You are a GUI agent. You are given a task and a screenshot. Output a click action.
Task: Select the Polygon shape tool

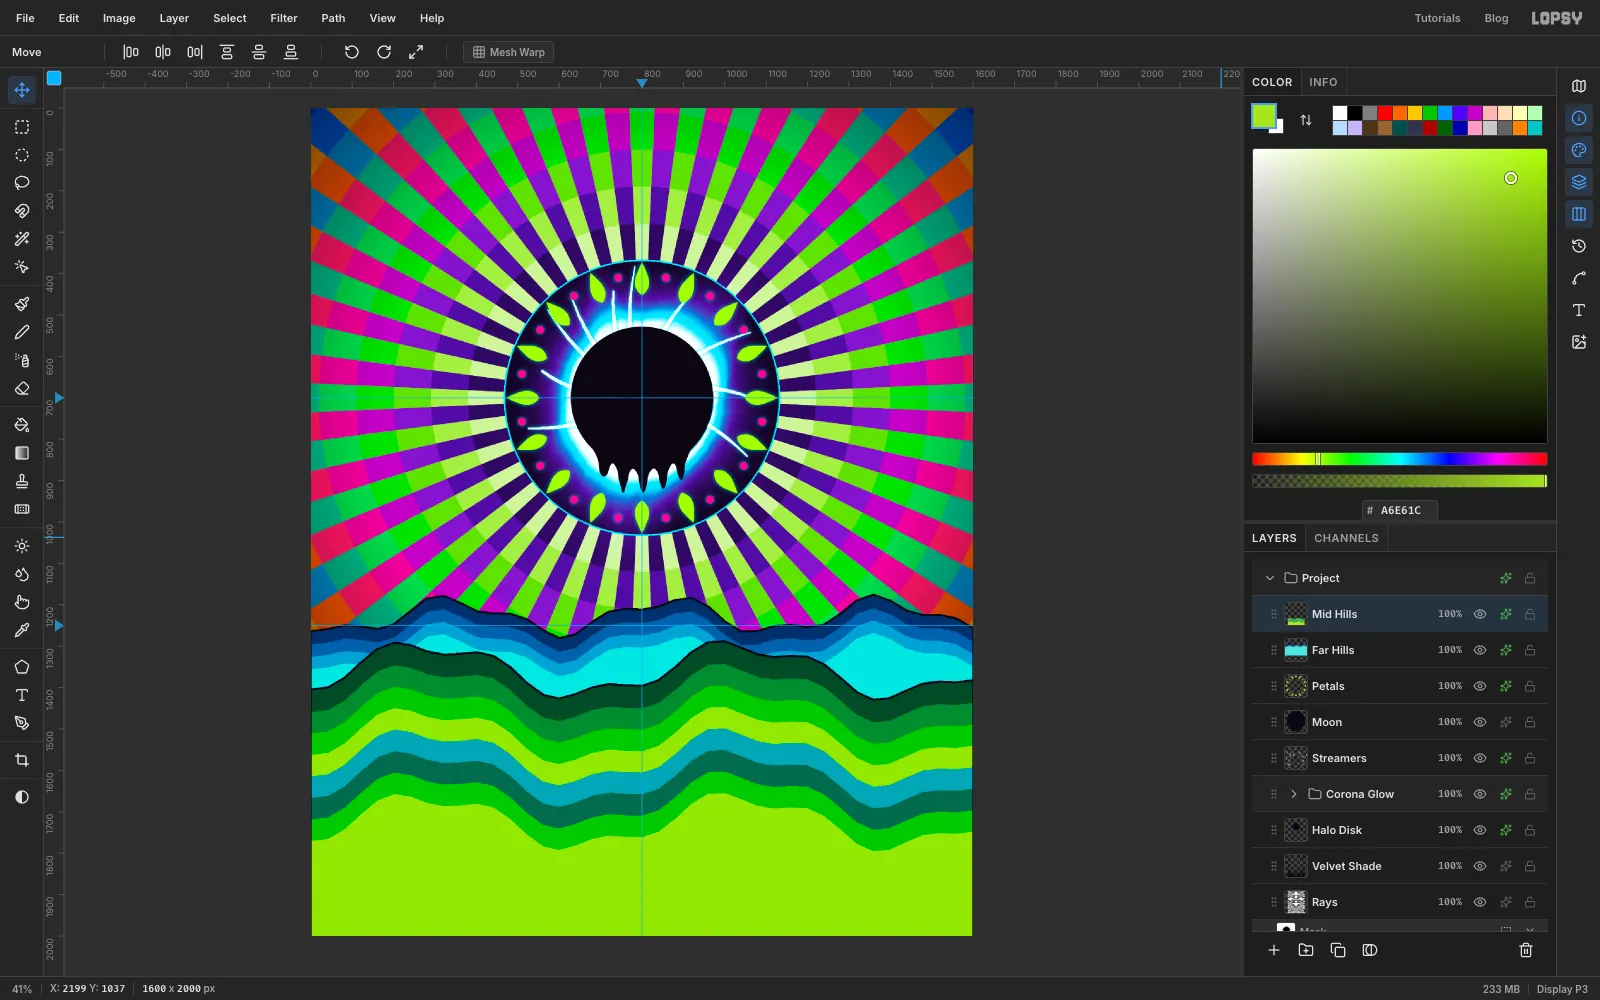pos(22,667)
